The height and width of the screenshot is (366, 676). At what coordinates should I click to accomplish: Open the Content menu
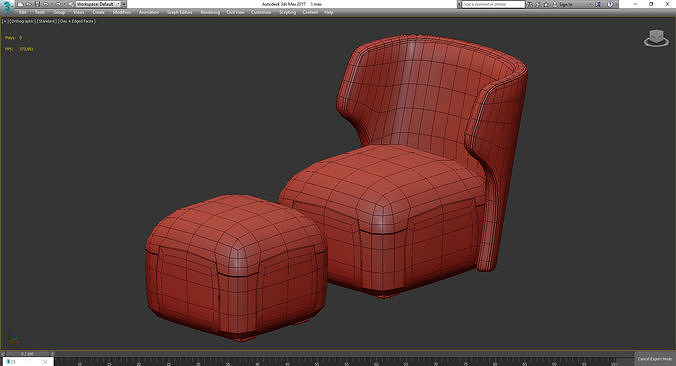tap(310, 13)
